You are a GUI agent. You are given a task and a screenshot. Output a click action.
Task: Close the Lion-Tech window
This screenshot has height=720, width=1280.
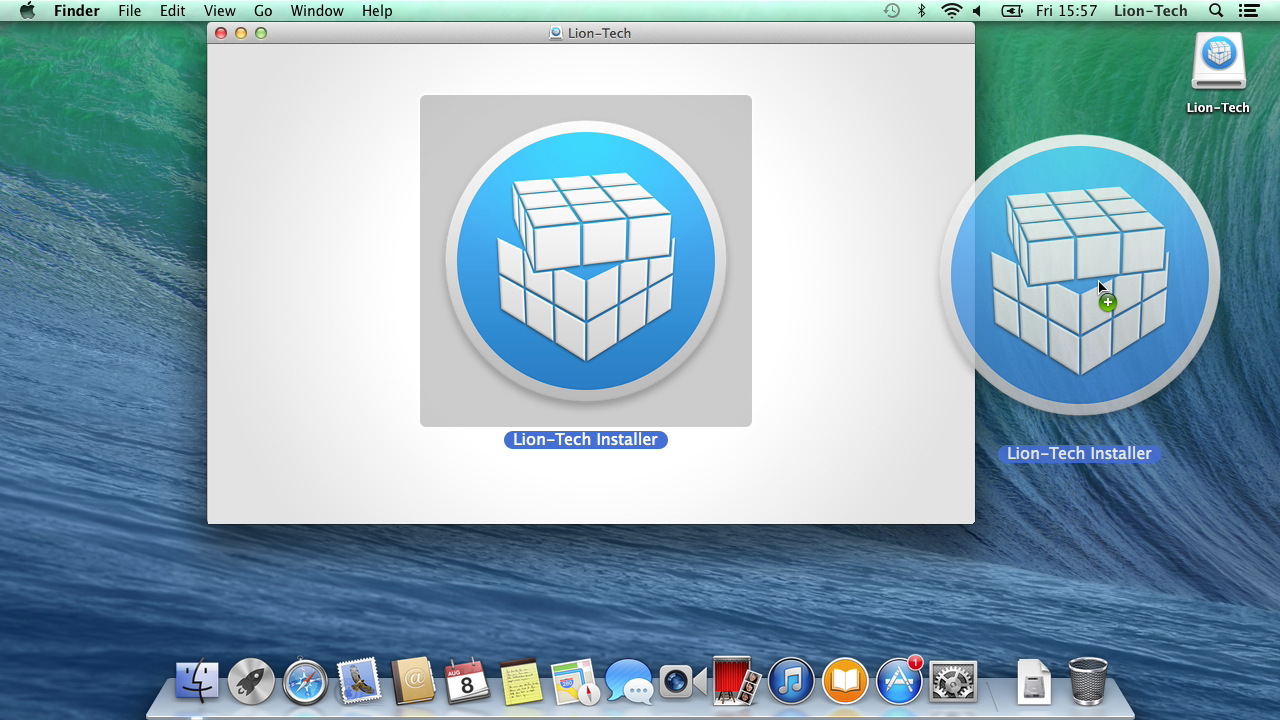(x=221, y=33)
